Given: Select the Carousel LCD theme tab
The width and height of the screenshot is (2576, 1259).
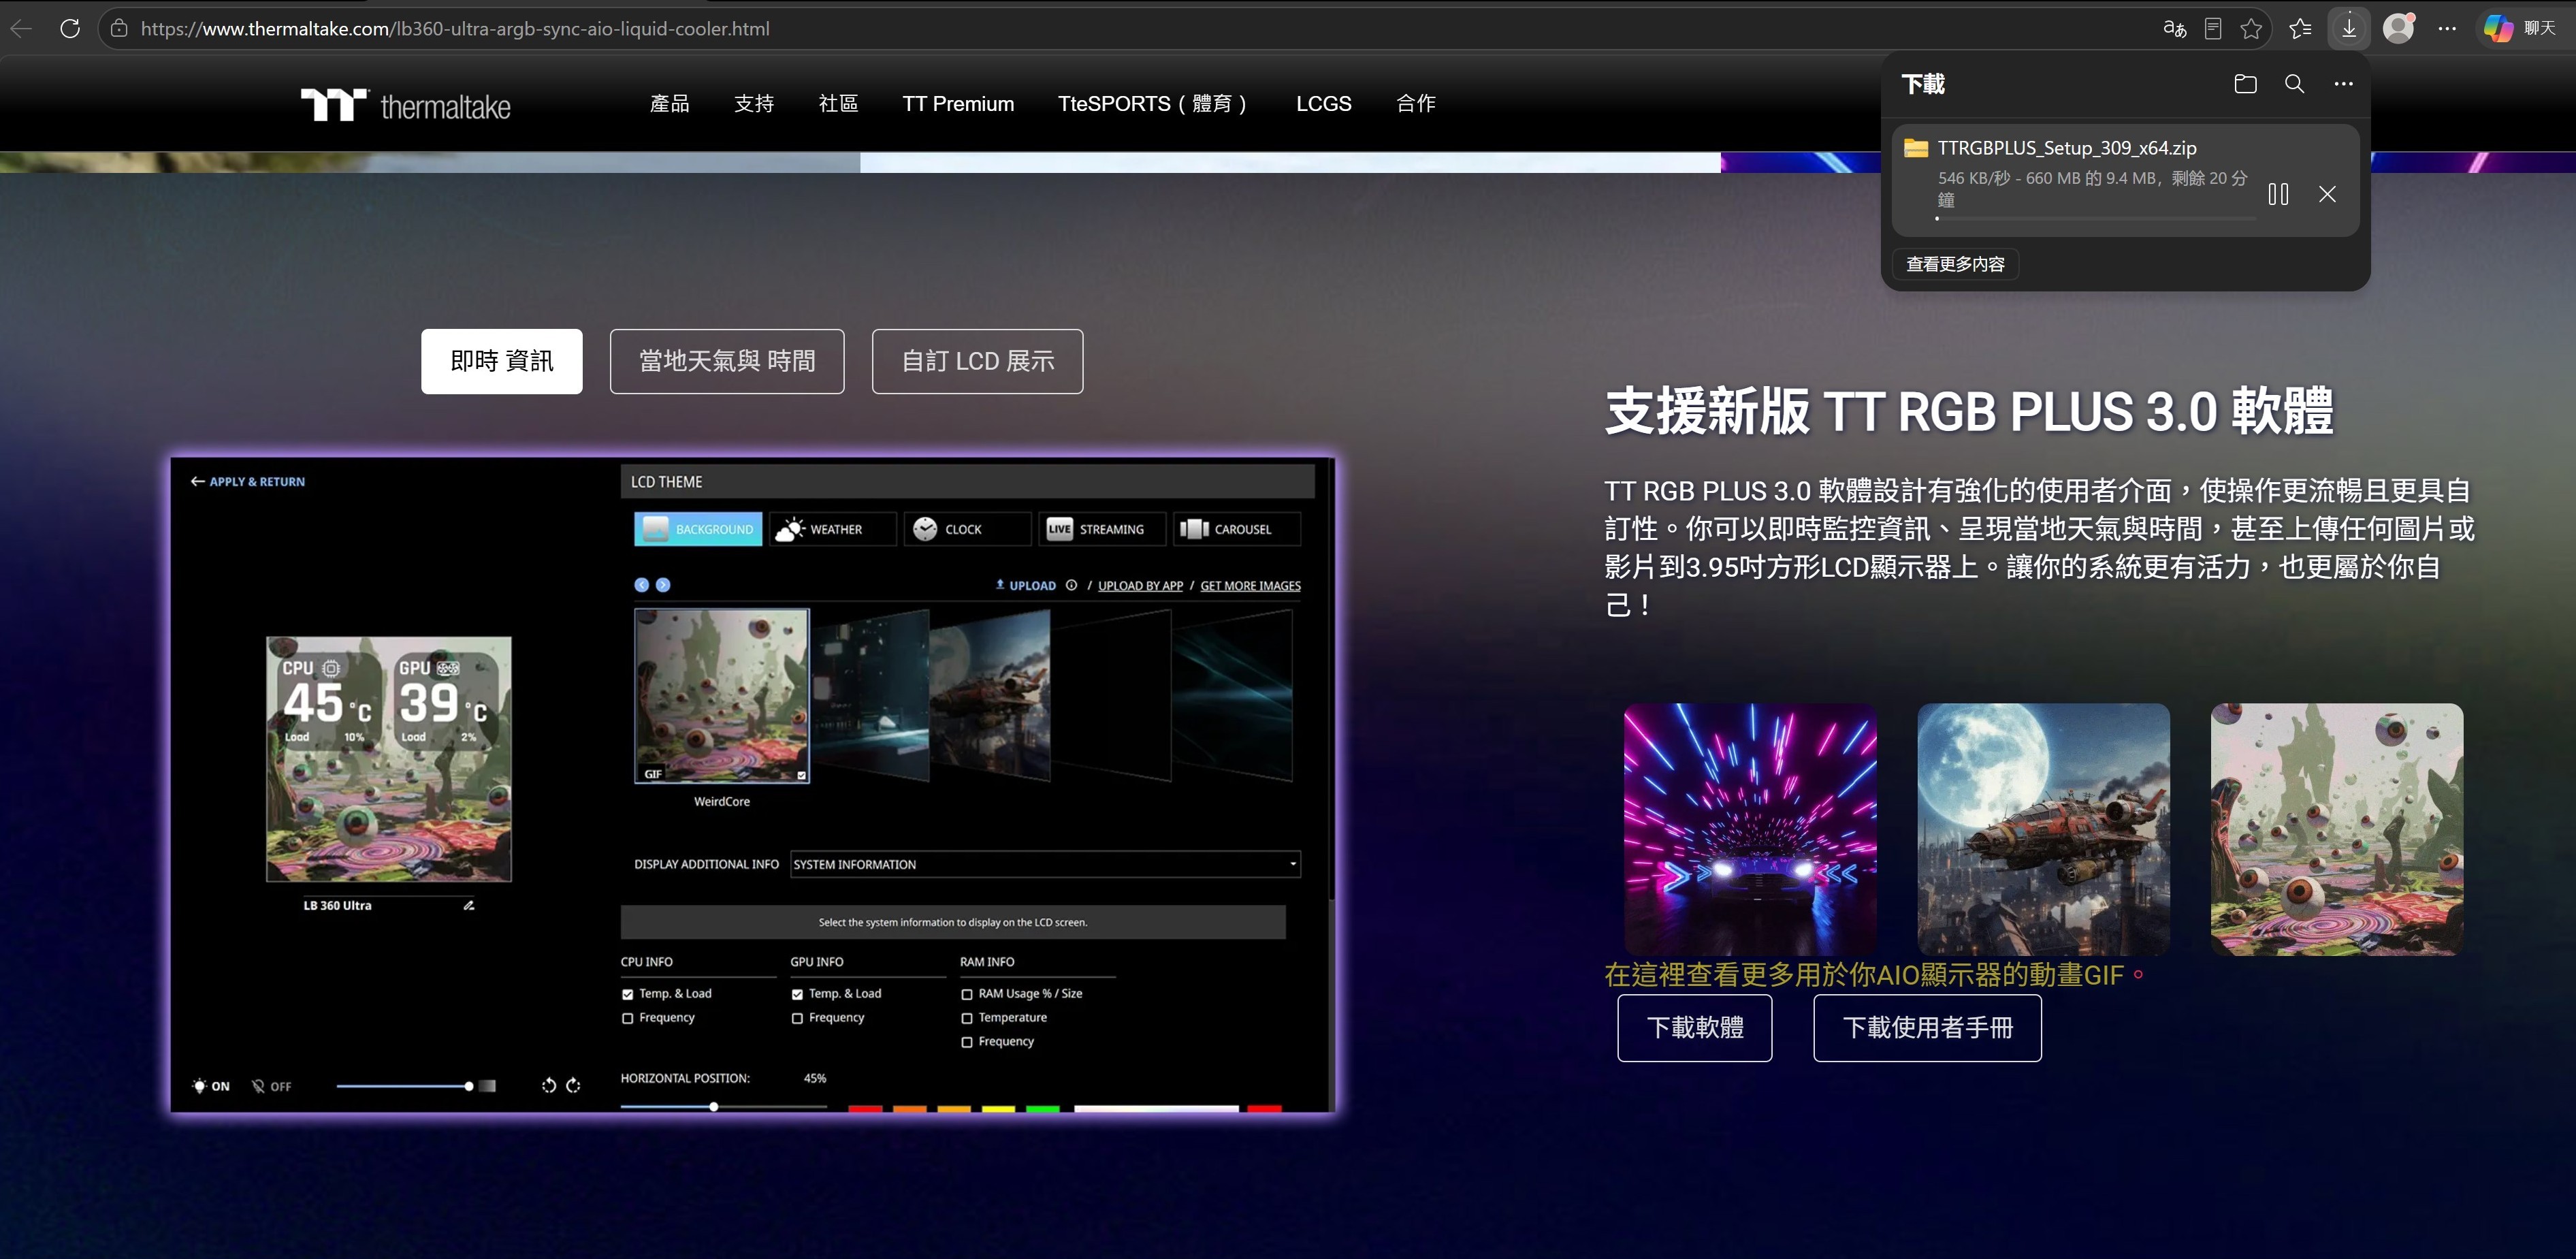Looking at the screenshot, I should pos(1237,529).
